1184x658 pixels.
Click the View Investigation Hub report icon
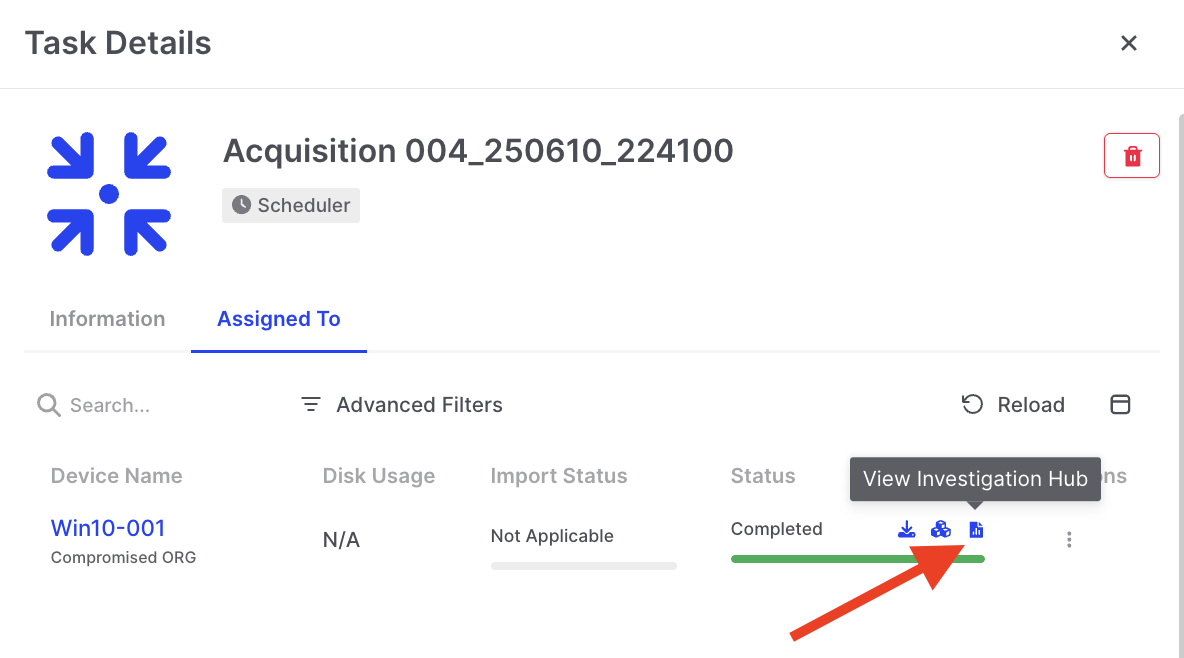pos(976,530)
